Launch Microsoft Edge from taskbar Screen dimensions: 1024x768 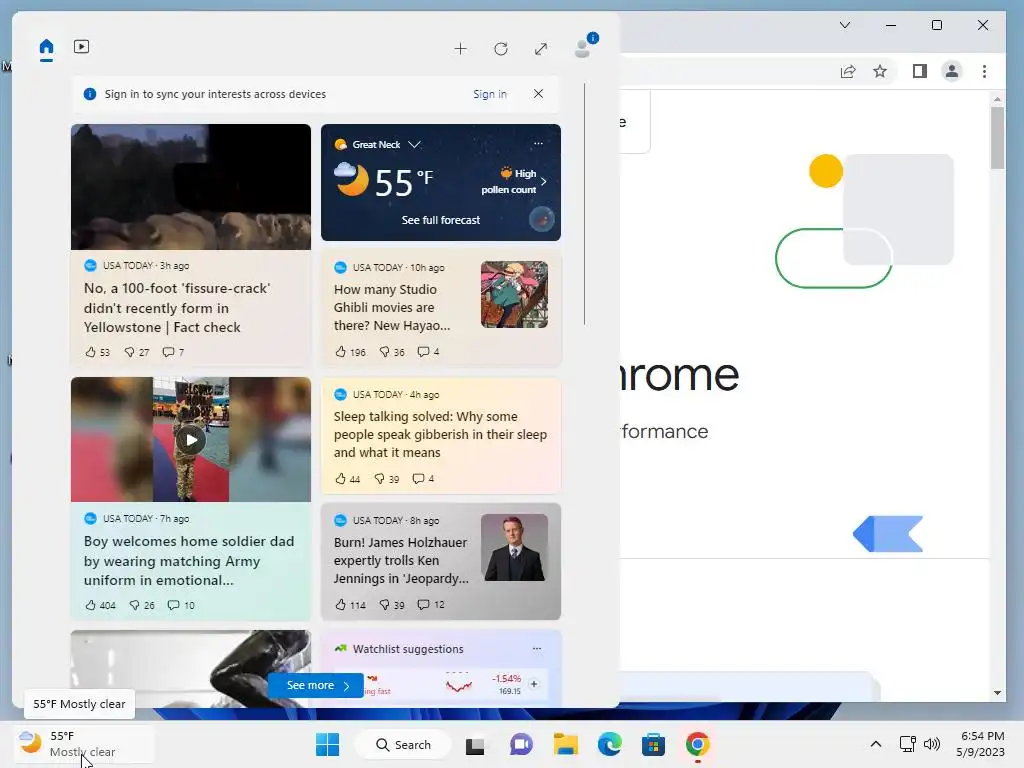(609, 744)
